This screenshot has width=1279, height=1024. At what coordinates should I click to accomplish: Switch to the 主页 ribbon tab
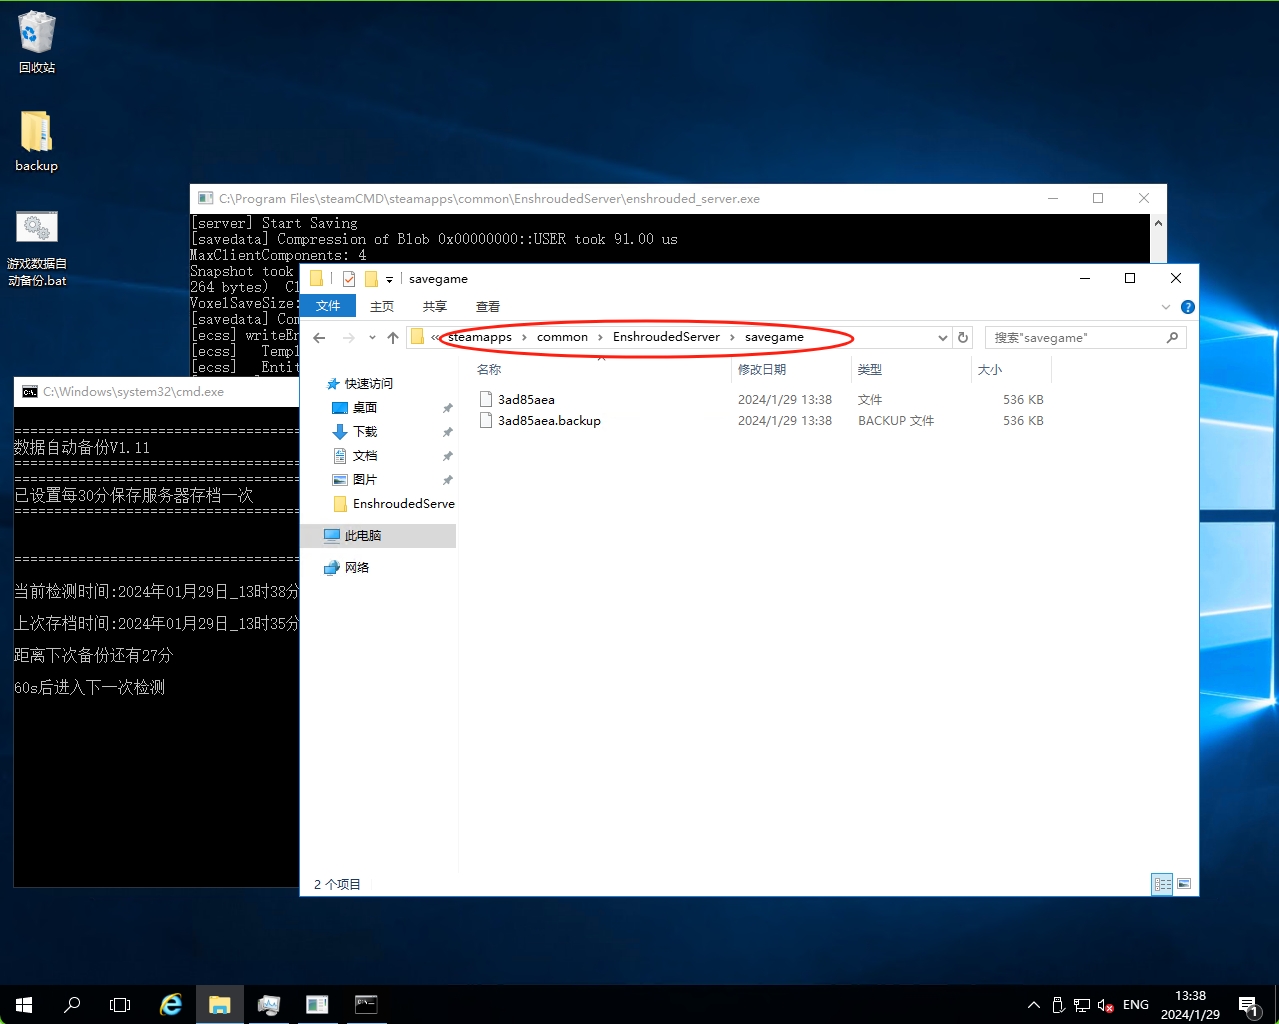point(382,306)
